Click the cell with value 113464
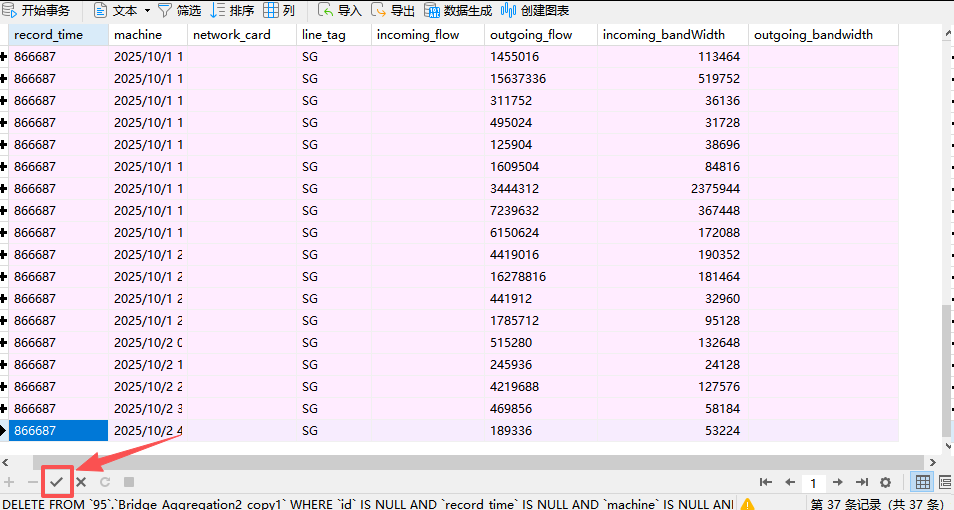The width and height of the screenshot is (954, 510). 672,57
